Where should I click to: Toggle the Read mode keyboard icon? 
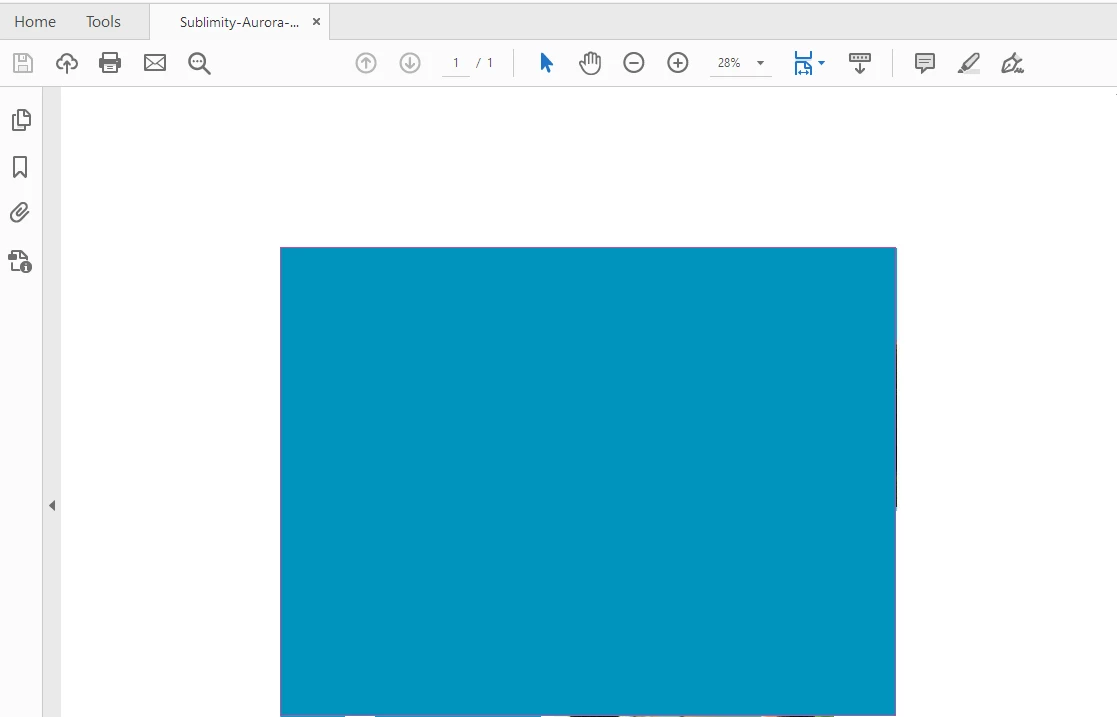[x=860, y=63]
